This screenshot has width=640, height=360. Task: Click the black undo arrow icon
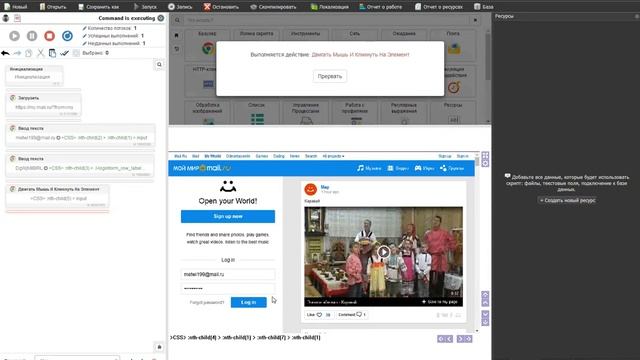coord(5,53)
